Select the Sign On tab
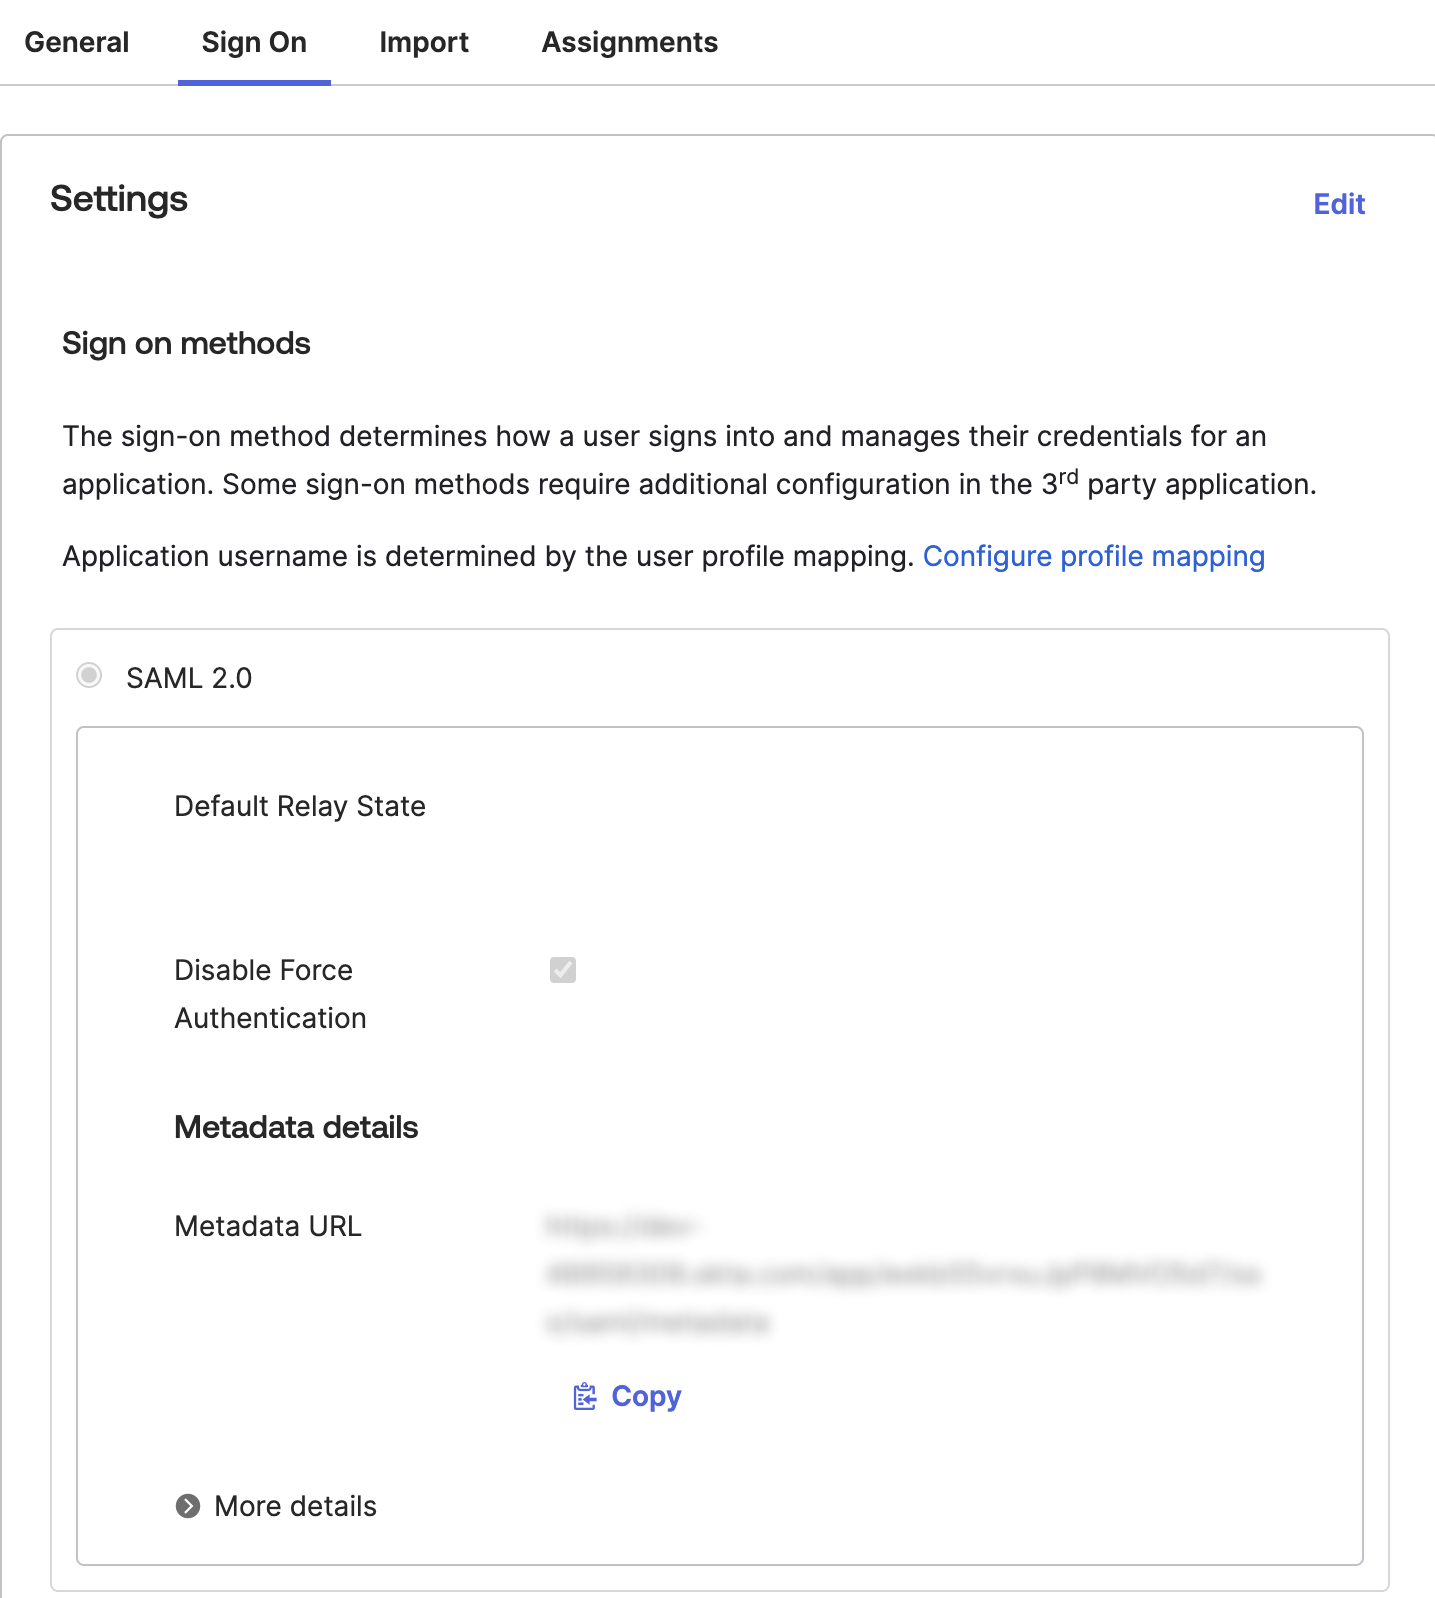The image size is (1435, 1598). coord(254,42)
